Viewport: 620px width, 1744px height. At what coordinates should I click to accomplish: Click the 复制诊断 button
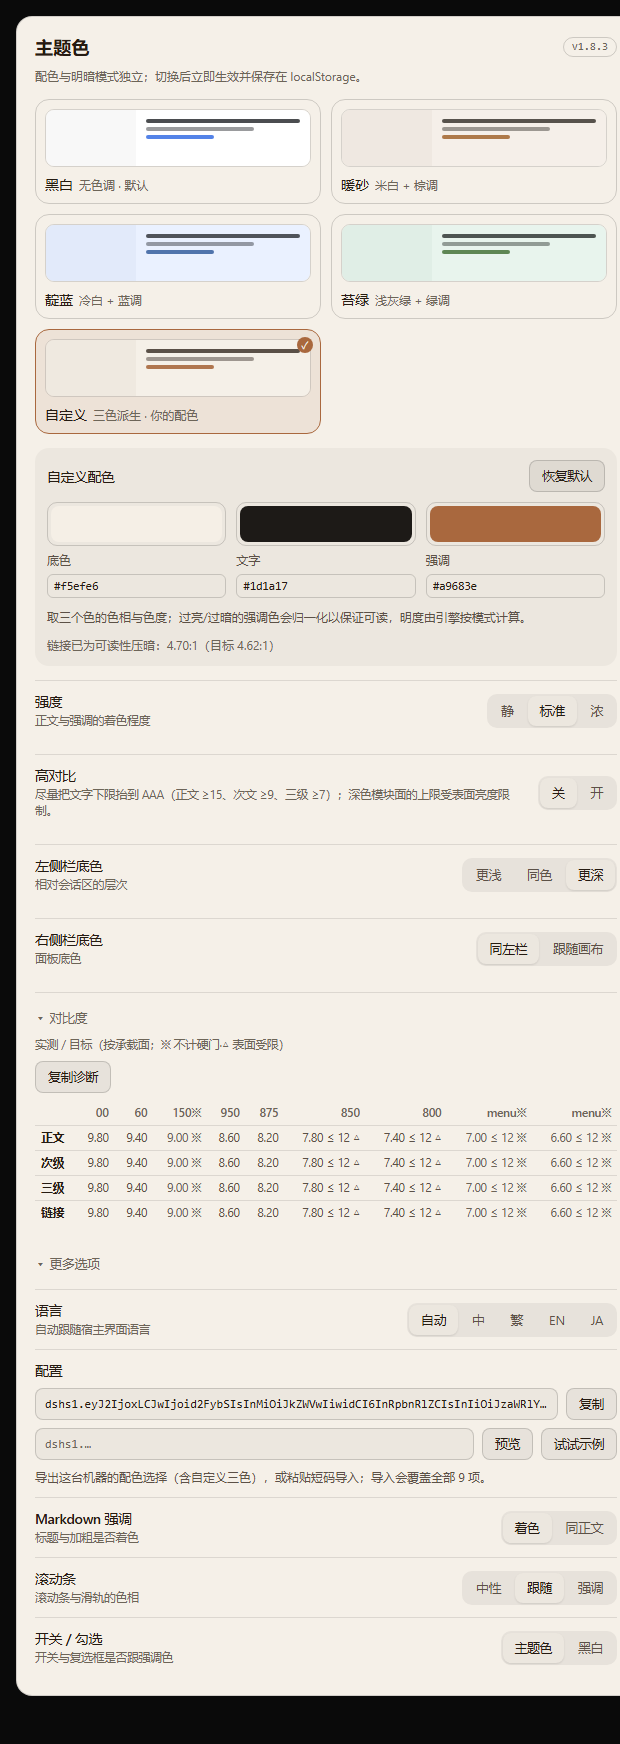(73, 1077)
